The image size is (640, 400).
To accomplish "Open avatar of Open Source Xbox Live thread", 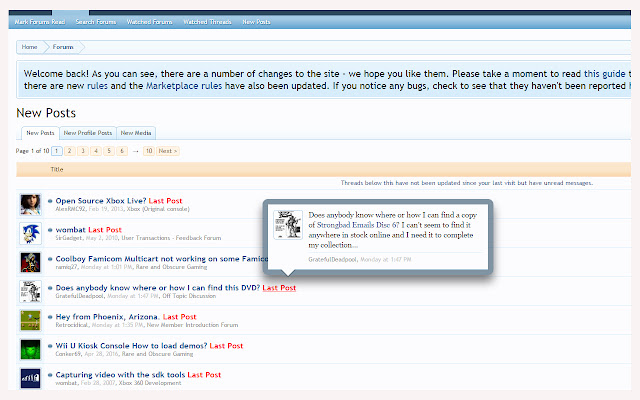I will click(31, 205).
